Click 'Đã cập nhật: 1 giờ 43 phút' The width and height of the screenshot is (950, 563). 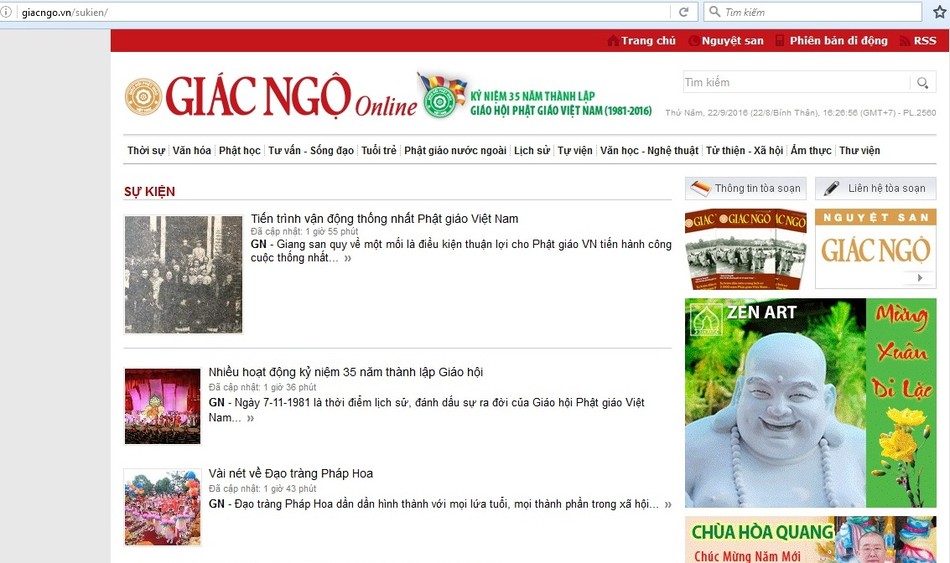(262, 488)
